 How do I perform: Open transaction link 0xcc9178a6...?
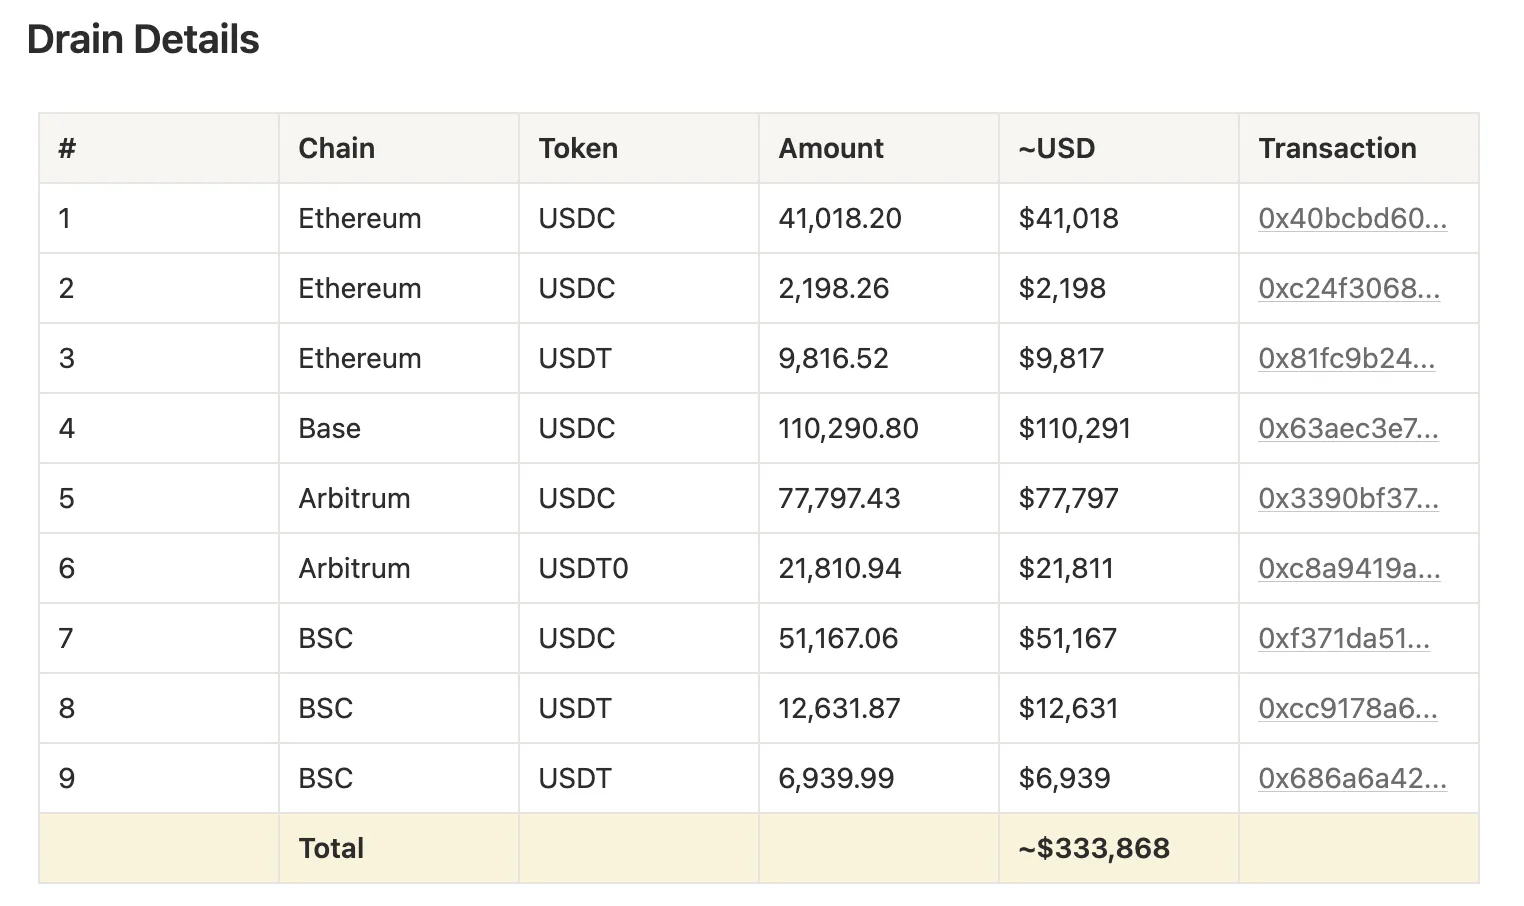[x=1347, y=708]
